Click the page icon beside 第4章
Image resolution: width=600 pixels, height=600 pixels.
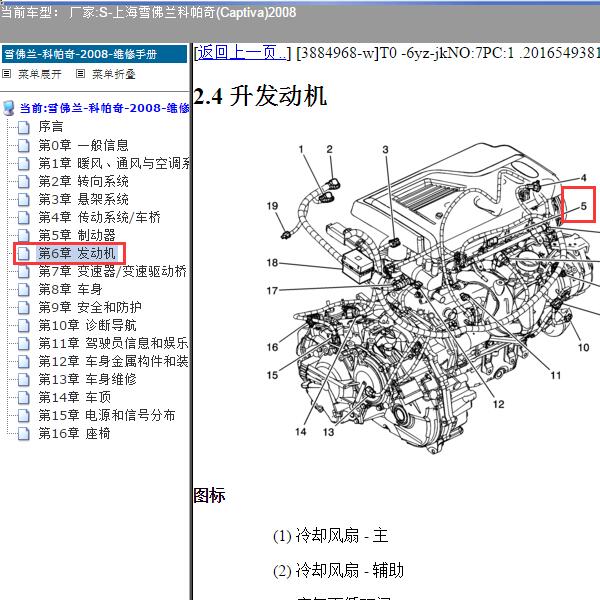[24, 217]
